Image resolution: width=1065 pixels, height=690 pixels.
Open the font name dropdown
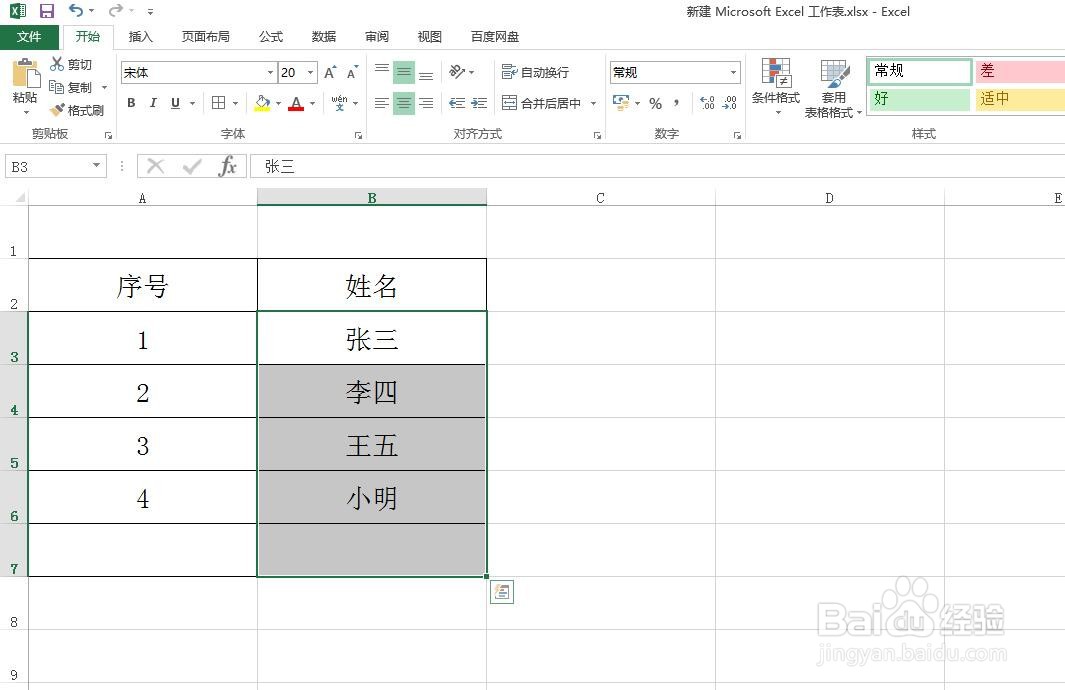[268, 72]
